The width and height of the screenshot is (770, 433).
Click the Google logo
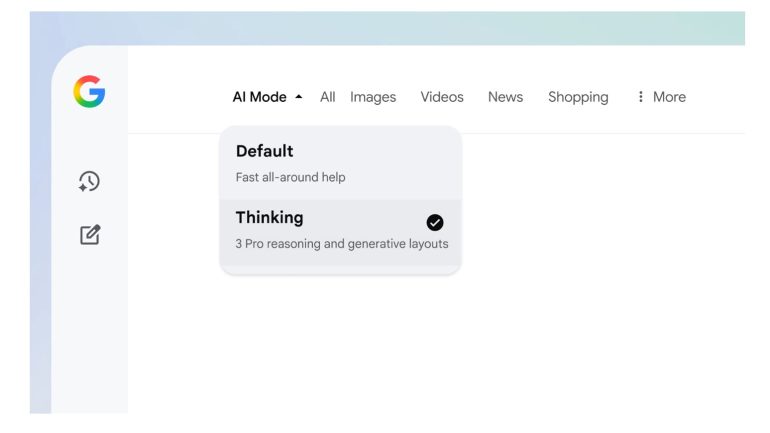tap(89, 92)
